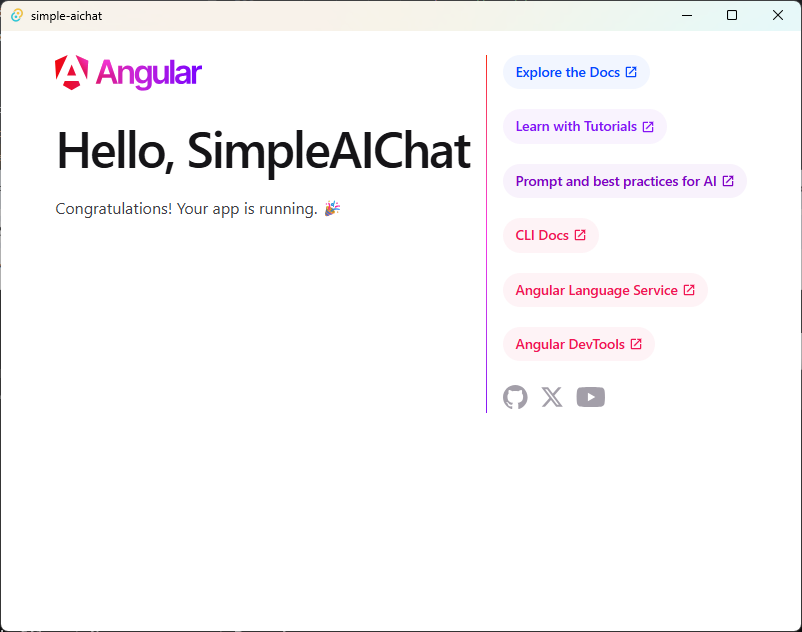Maximize the simple-aichat window
Screen dimensions: 802x632
coord(732,16)
